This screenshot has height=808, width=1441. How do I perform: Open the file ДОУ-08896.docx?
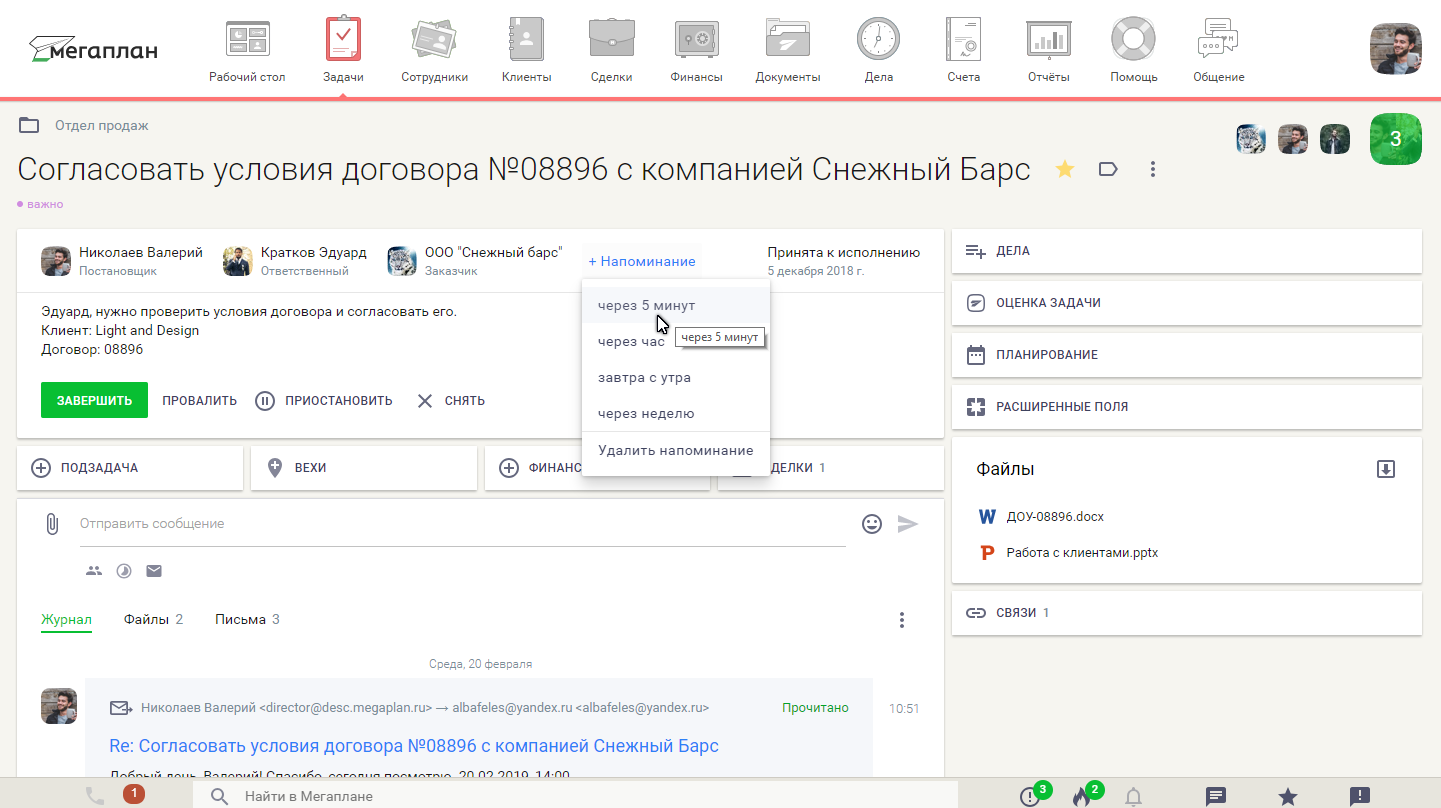click(1055, 517)
